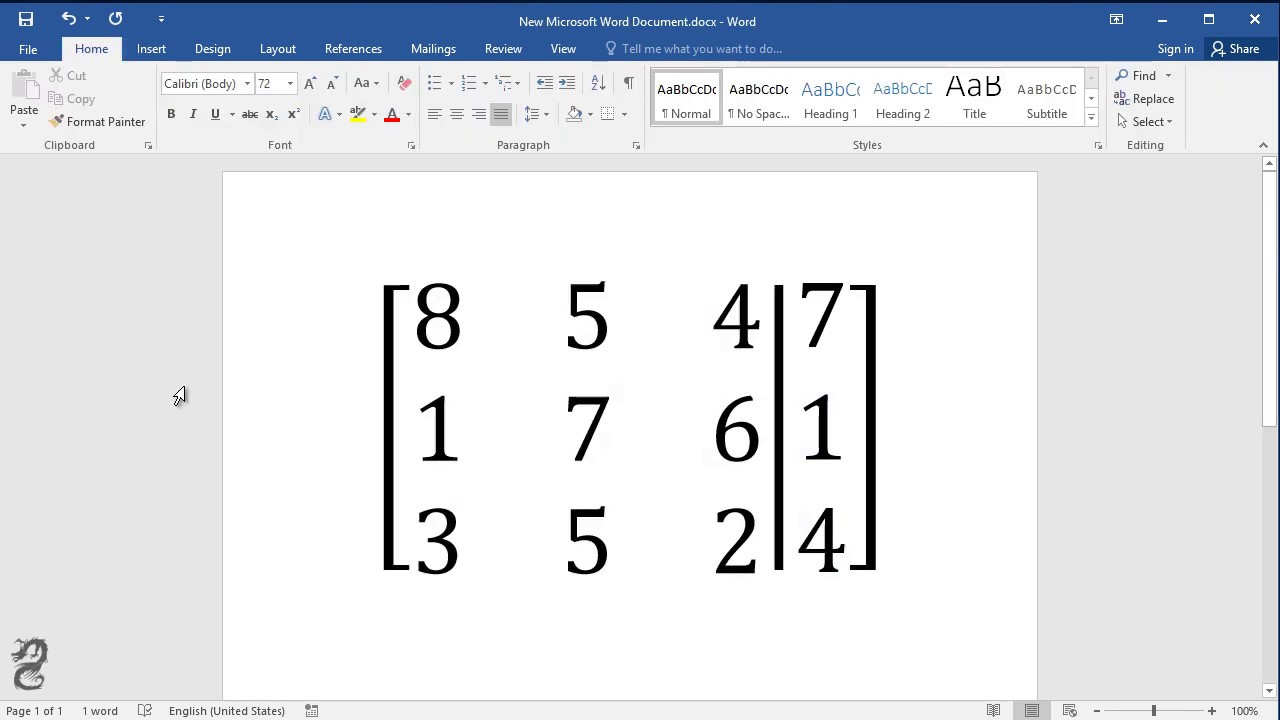Toggle bold formatting
The height and width of the screenshot is (720, 1280).
(x=171, y=114)
